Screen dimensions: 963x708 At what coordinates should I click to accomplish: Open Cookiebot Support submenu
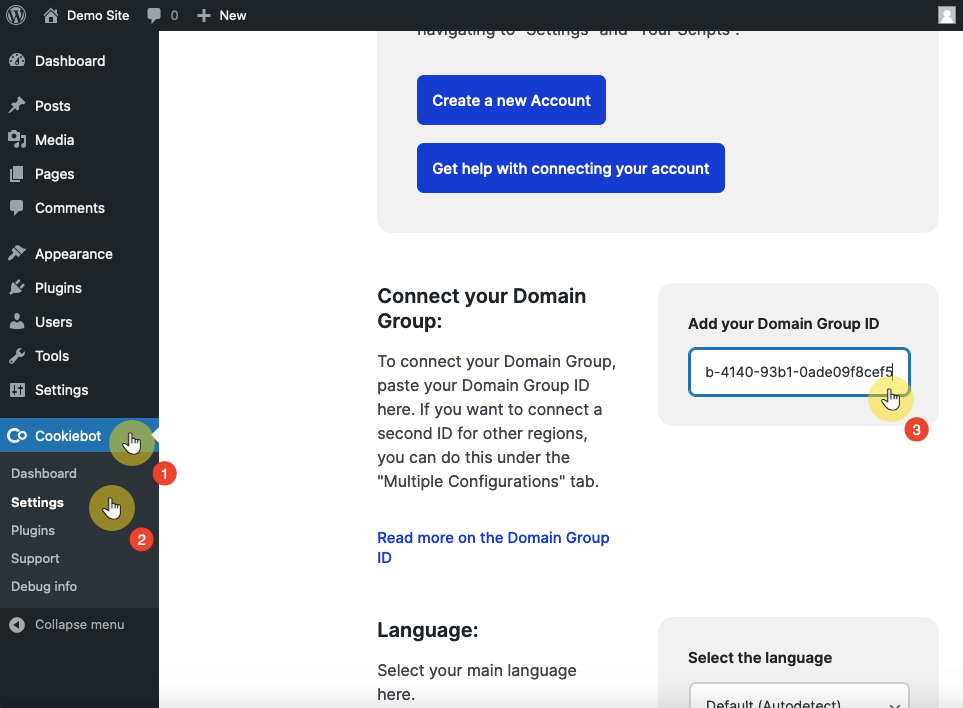(35, 558)
